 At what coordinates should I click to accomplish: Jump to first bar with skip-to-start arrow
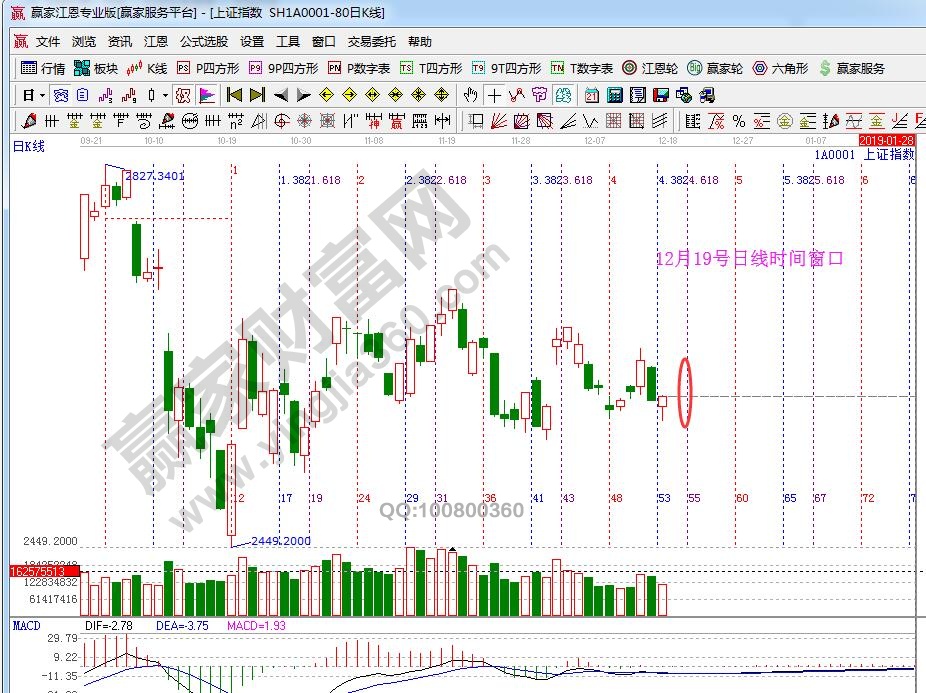[234, 96]
